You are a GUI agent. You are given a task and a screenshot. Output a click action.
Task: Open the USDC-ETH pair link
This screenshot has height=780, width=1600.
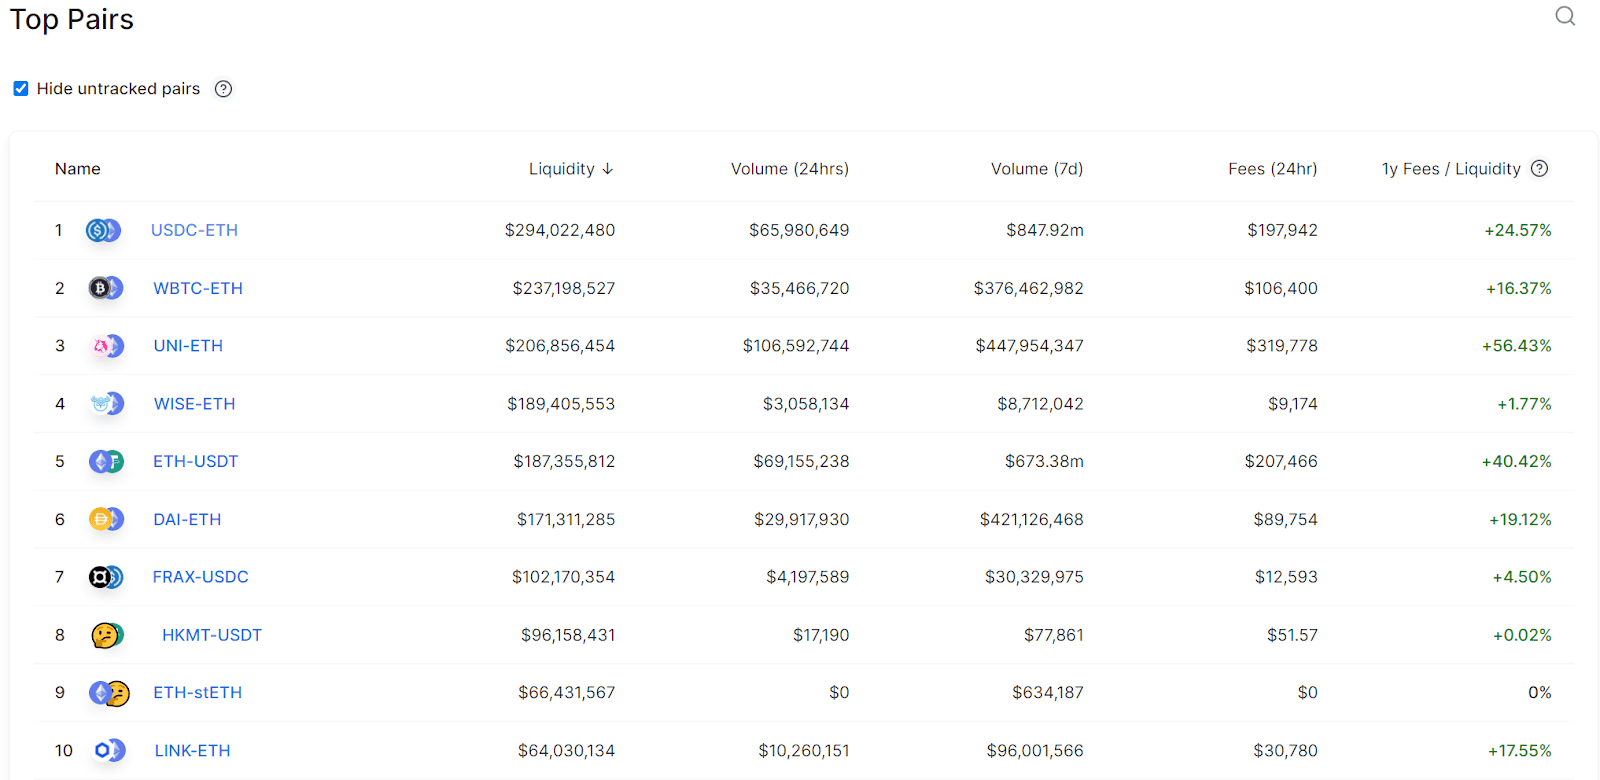coord(194,229)
